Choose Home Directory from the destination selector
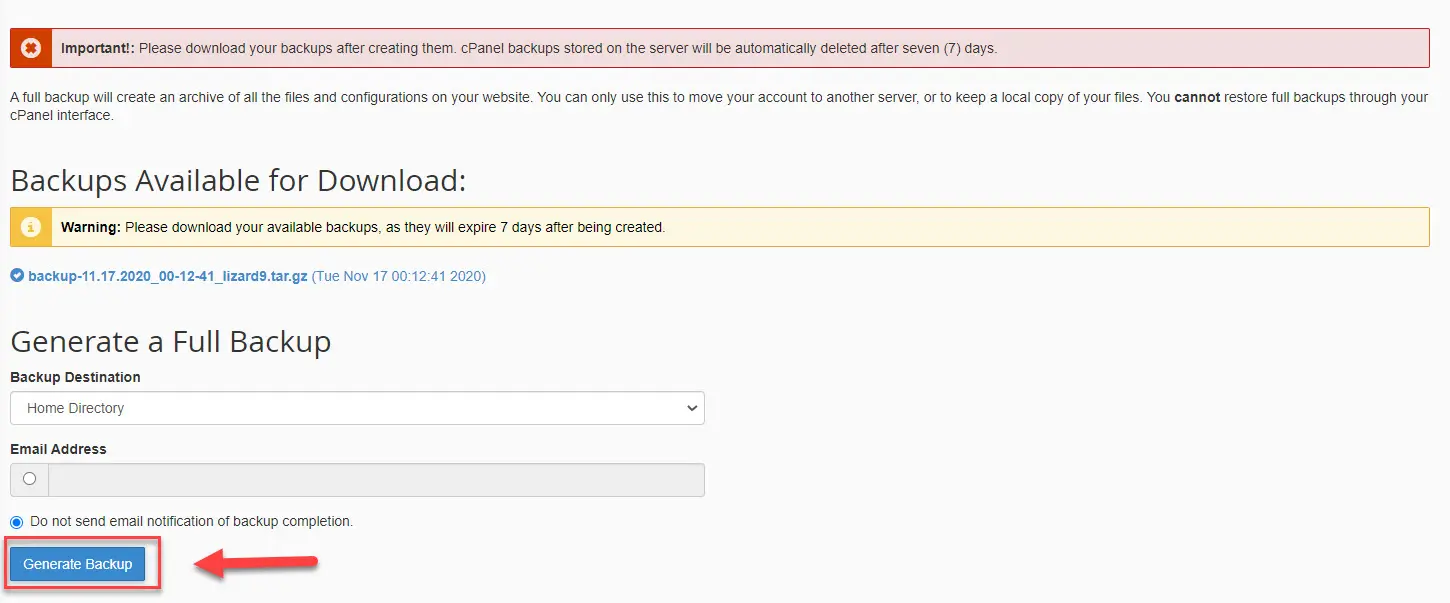The image size is (1450, 603). point(357,408)
